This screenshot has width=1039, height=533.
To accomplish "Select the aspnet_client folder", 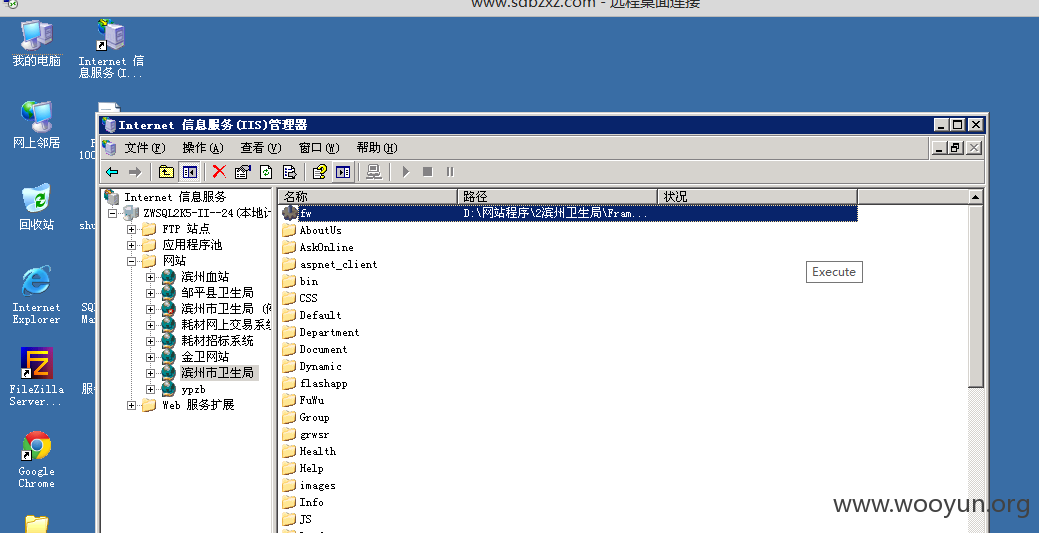I will (x=339, y=265).
